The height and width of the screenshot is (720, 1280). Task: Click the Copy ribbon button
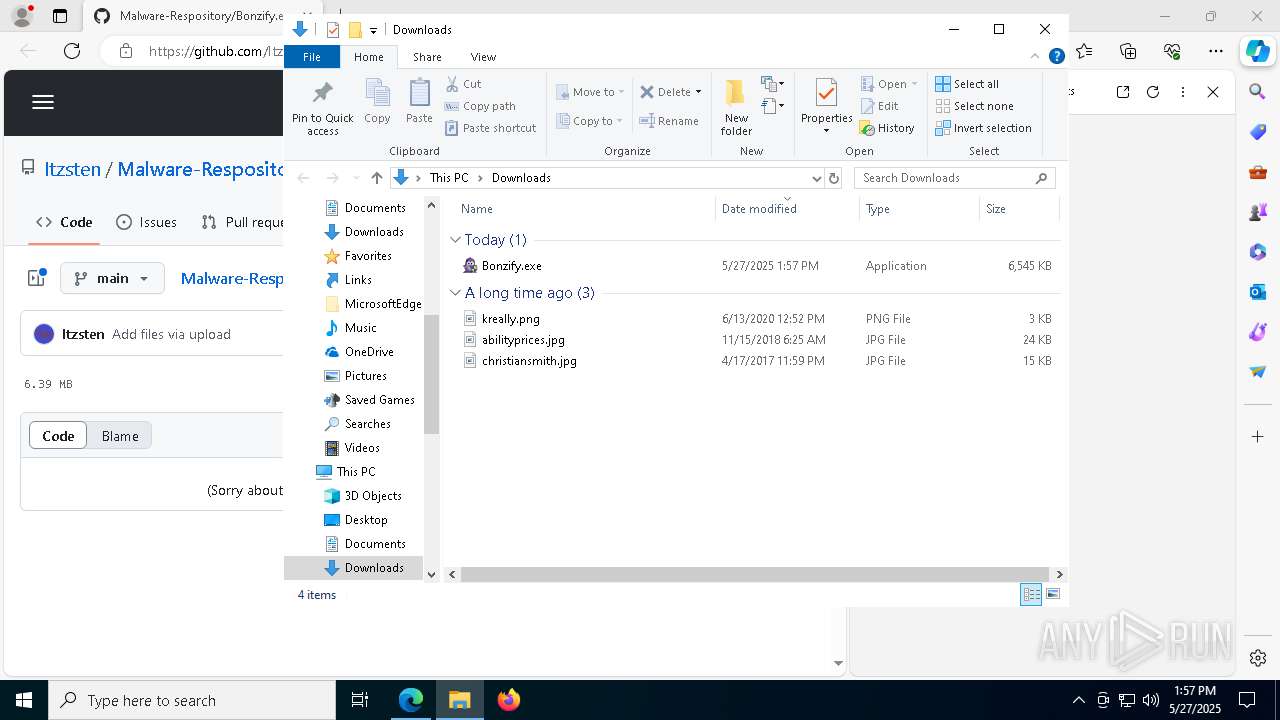(377, 102)
